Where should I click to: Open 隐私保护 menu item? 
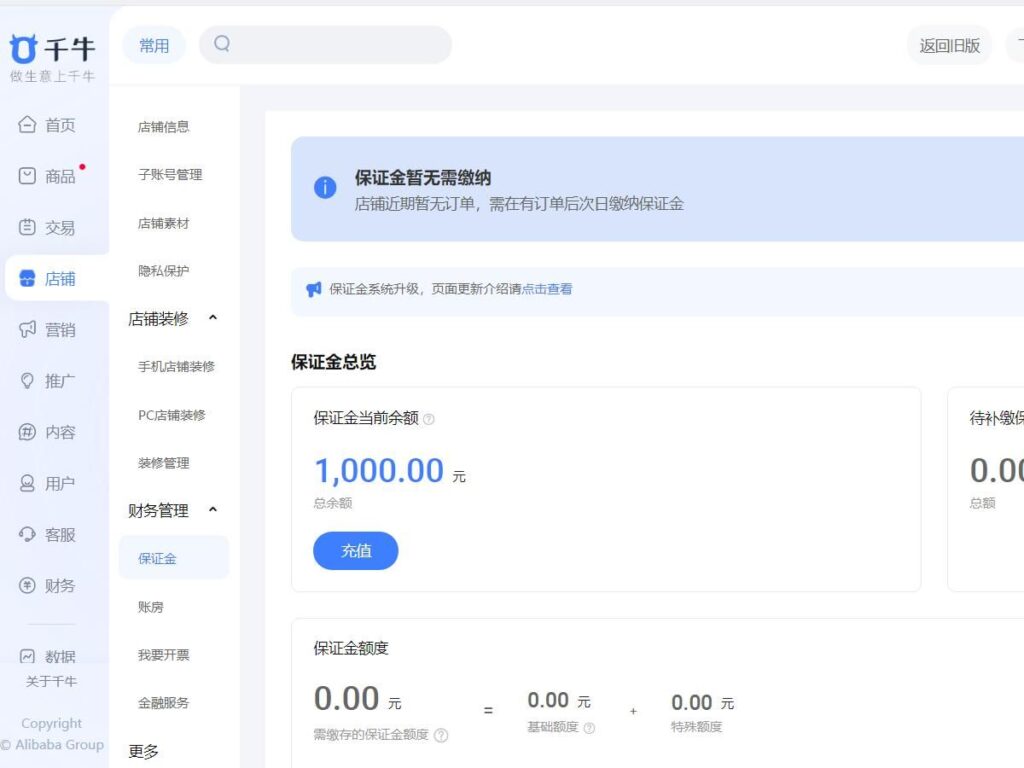[x=163, y=271]
